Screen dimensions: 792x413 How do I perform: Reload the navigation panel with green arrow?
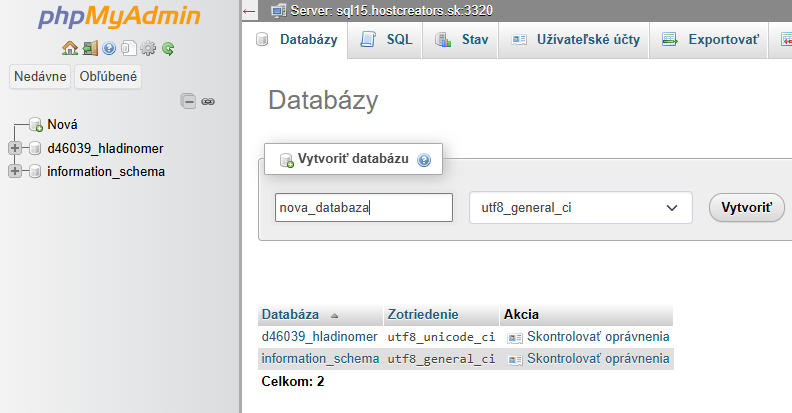(168, 48)
